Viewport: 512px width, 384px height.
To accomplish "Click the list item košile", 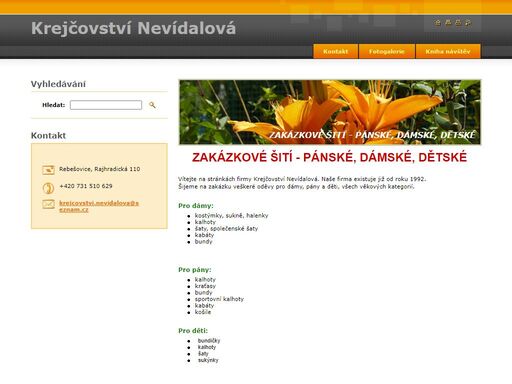I will coord(203,312).
